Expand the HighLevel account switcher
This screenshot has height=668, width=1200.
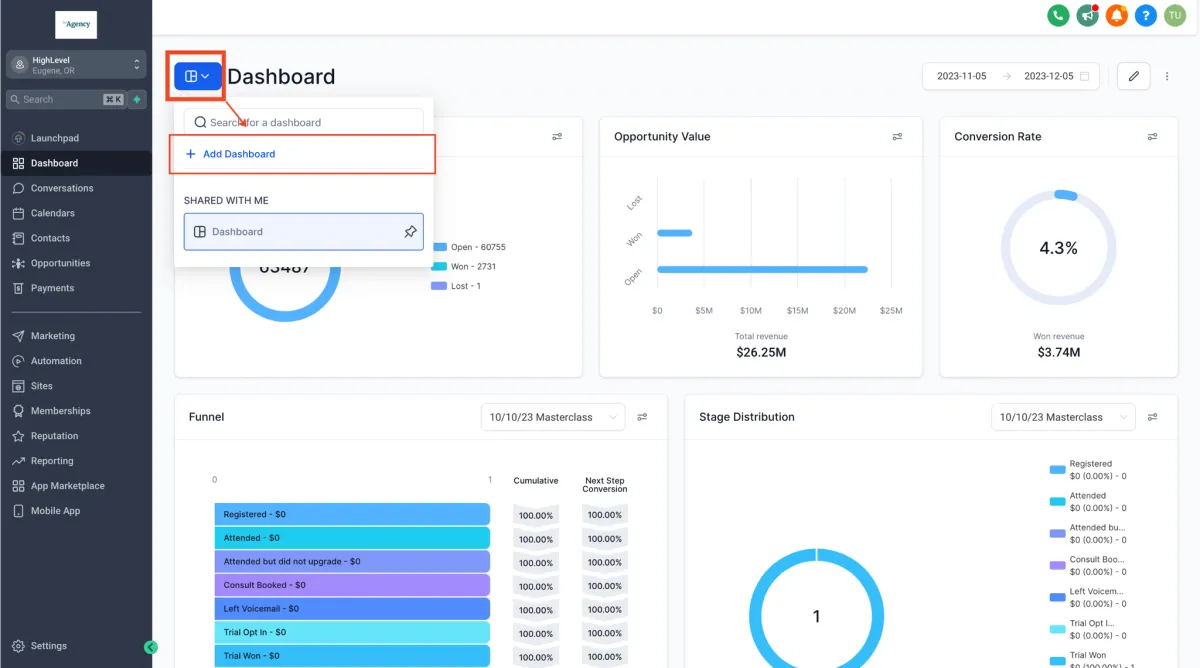coord(76,65)
